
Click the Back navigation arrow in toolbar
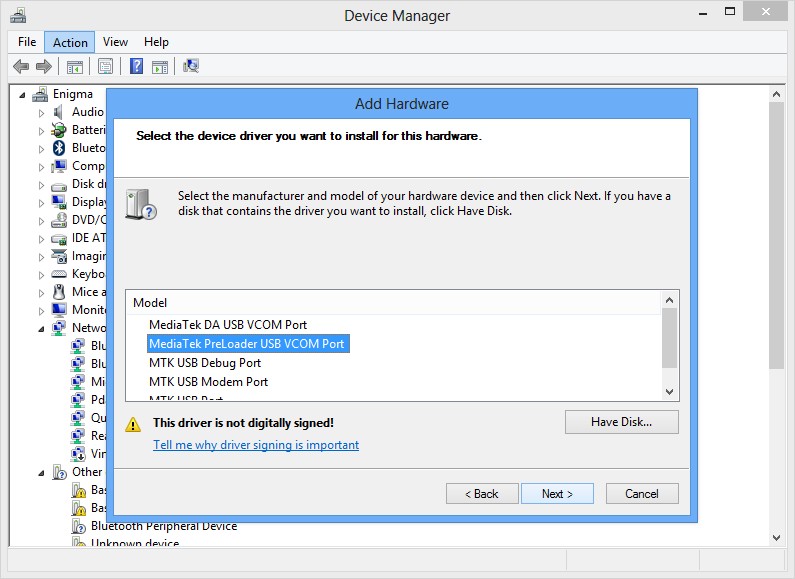pyautogui.click(x=21, y=66)
